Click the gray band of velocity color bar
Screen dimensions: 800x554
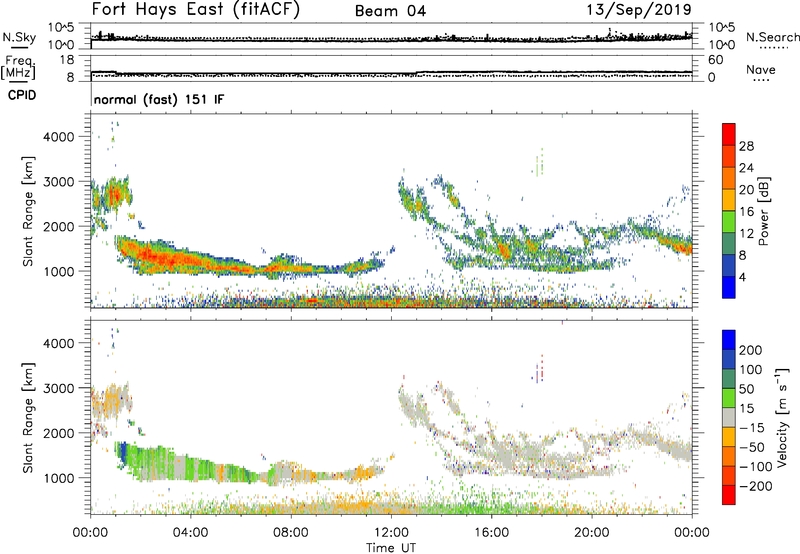[729, 418]
